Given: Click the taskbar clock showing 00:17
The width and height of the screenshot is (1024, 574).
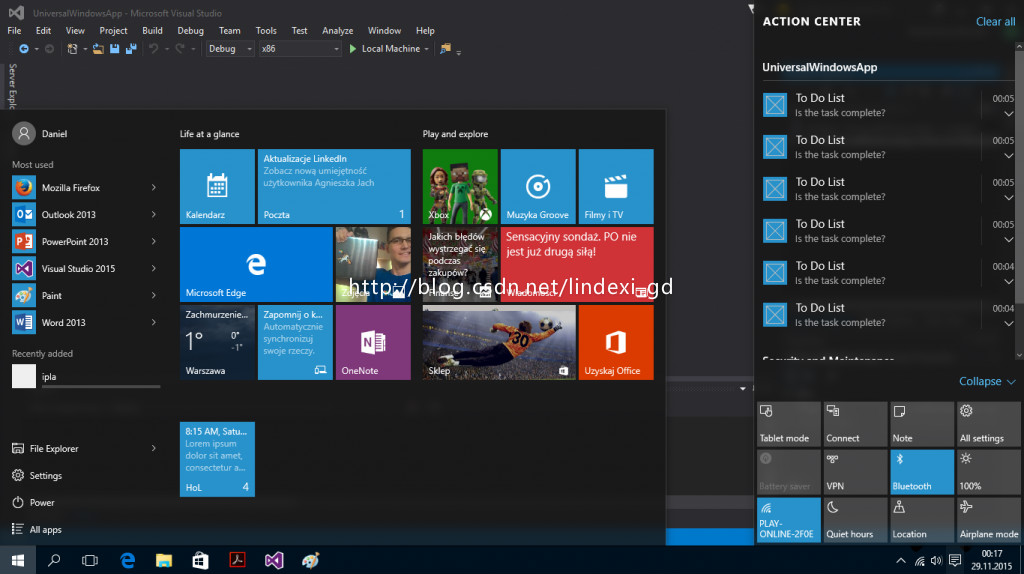Looking at the screenshot, I should click(991, 560).
